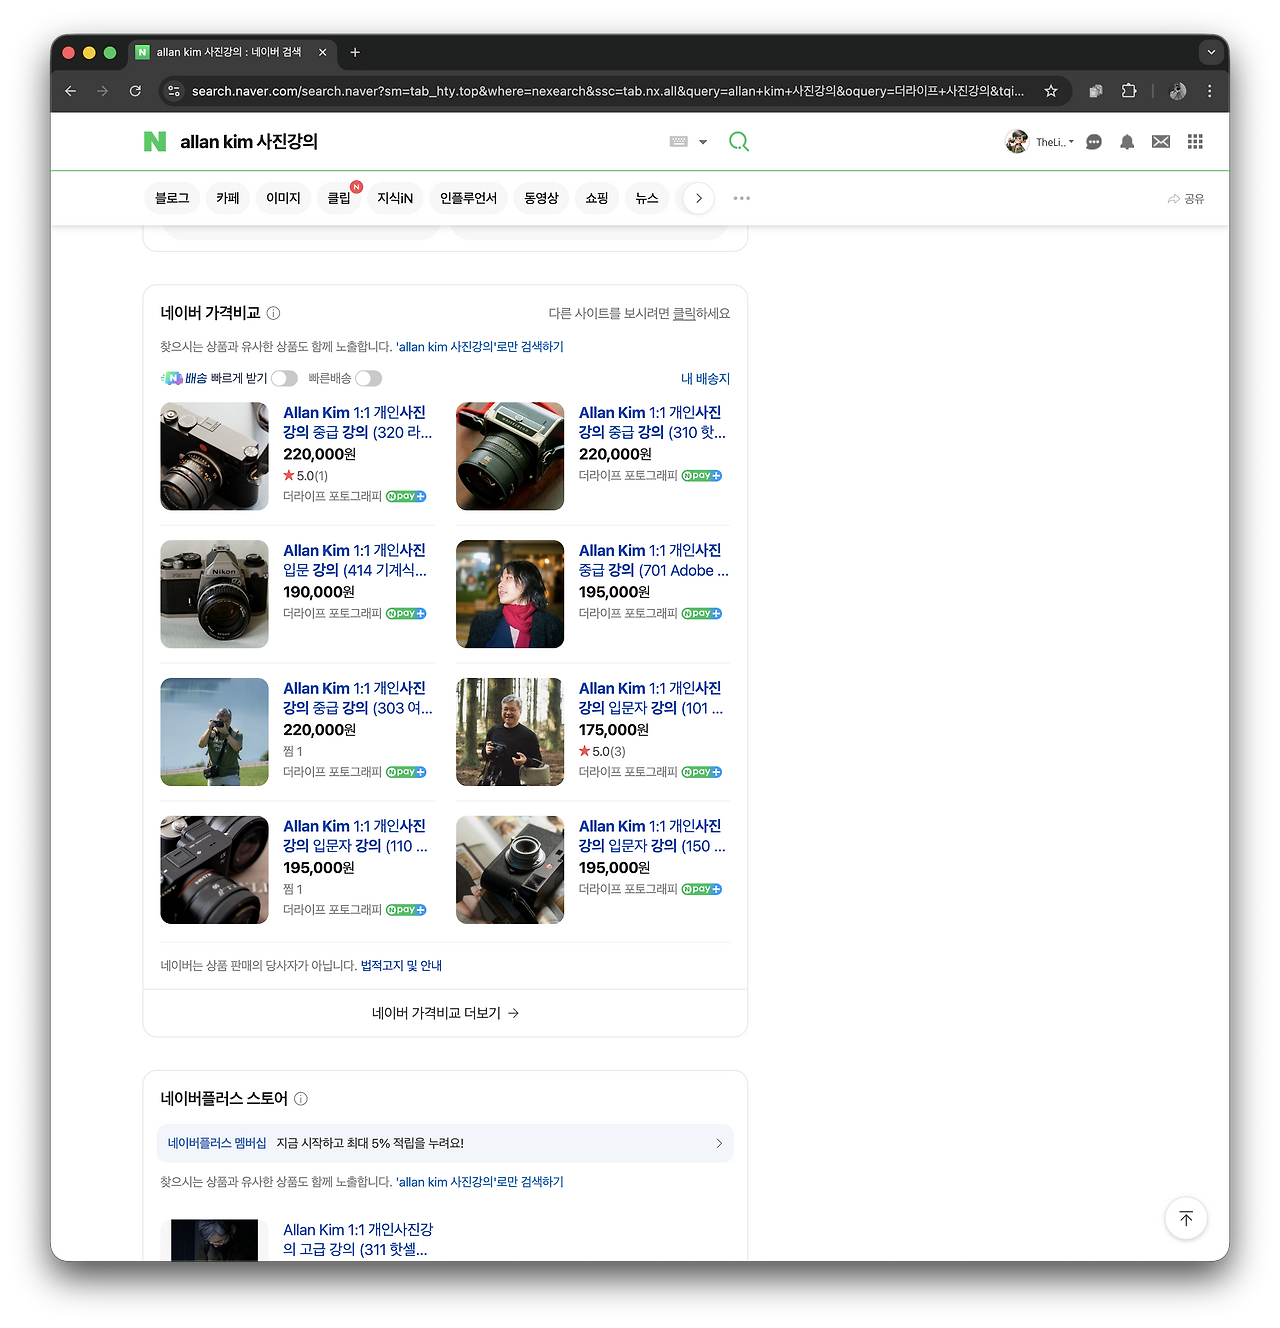Open the Naver services grid icon
Screen dimensions: 1280x1328
pos(1195,142)
